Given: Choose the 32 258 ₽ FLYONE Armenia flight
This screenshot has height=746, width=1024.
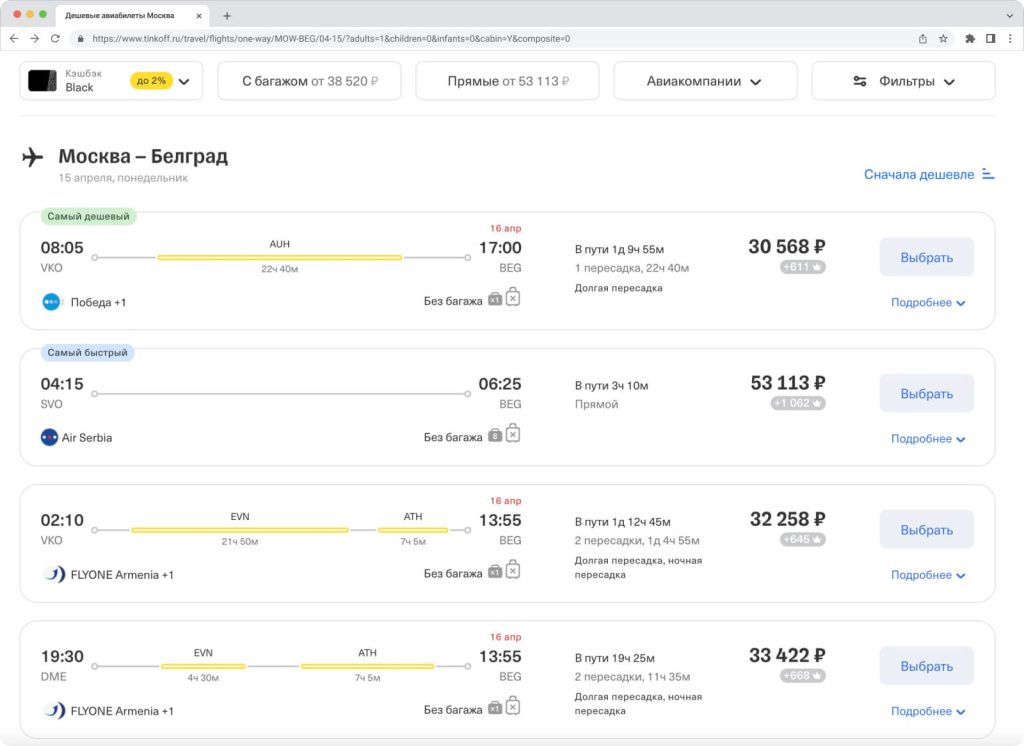Looking at the screenshot, I should (x=927, y=530).
